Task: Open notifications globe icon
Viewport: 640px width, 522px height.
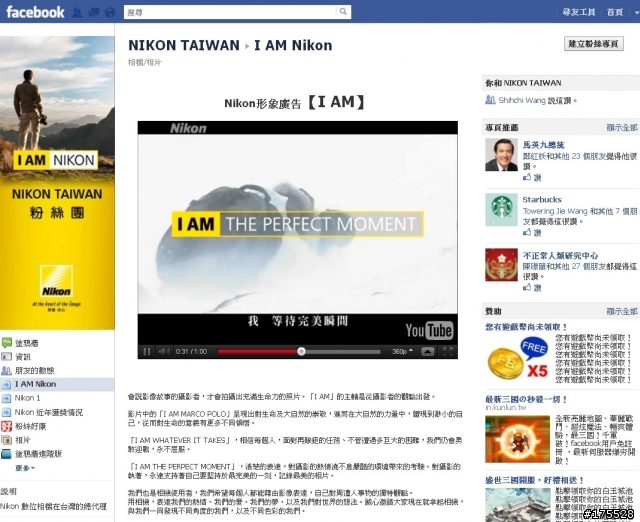Action: pyautogui.click(x=110, y=12)
